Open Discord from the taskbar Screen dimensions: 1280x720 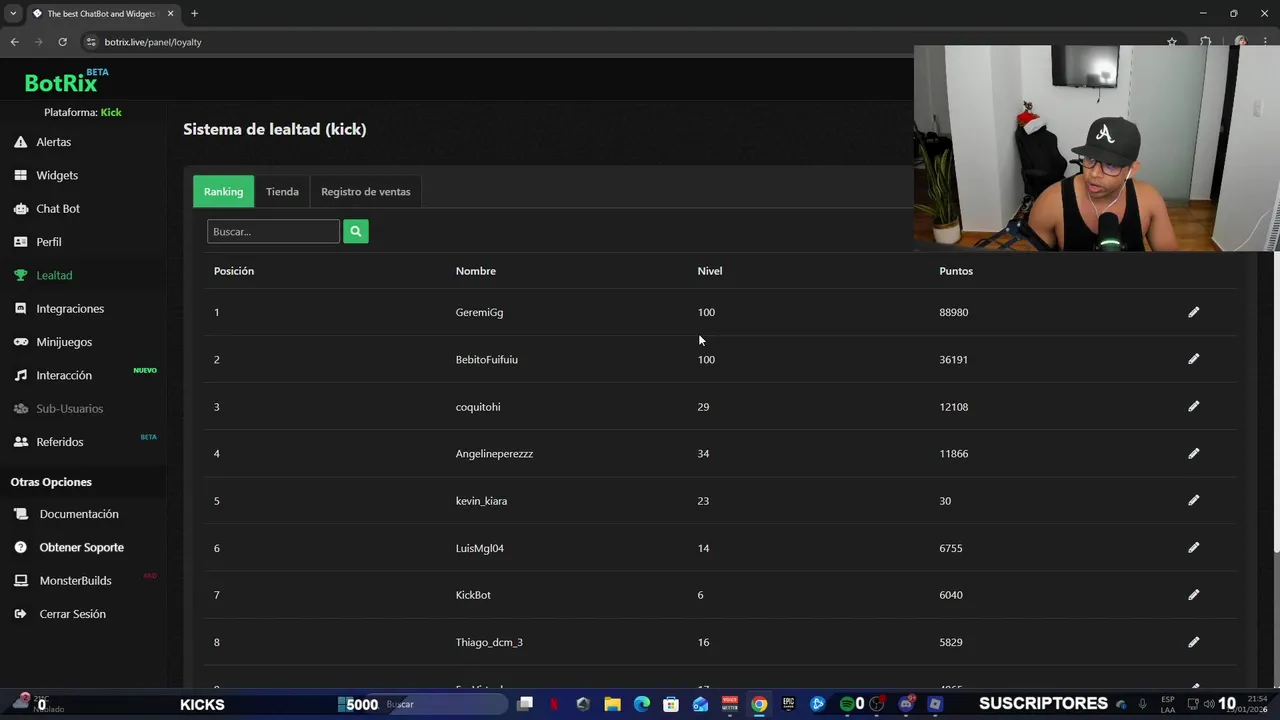pos(906,704)
